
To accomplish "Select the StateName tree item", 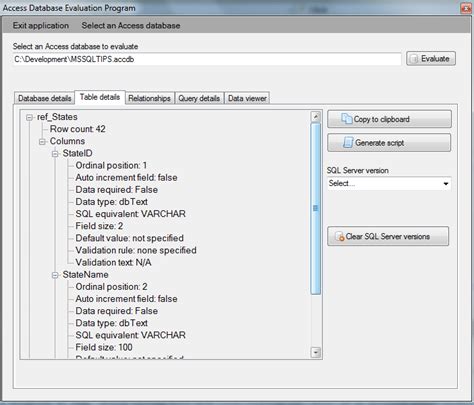I will point(85,275).
